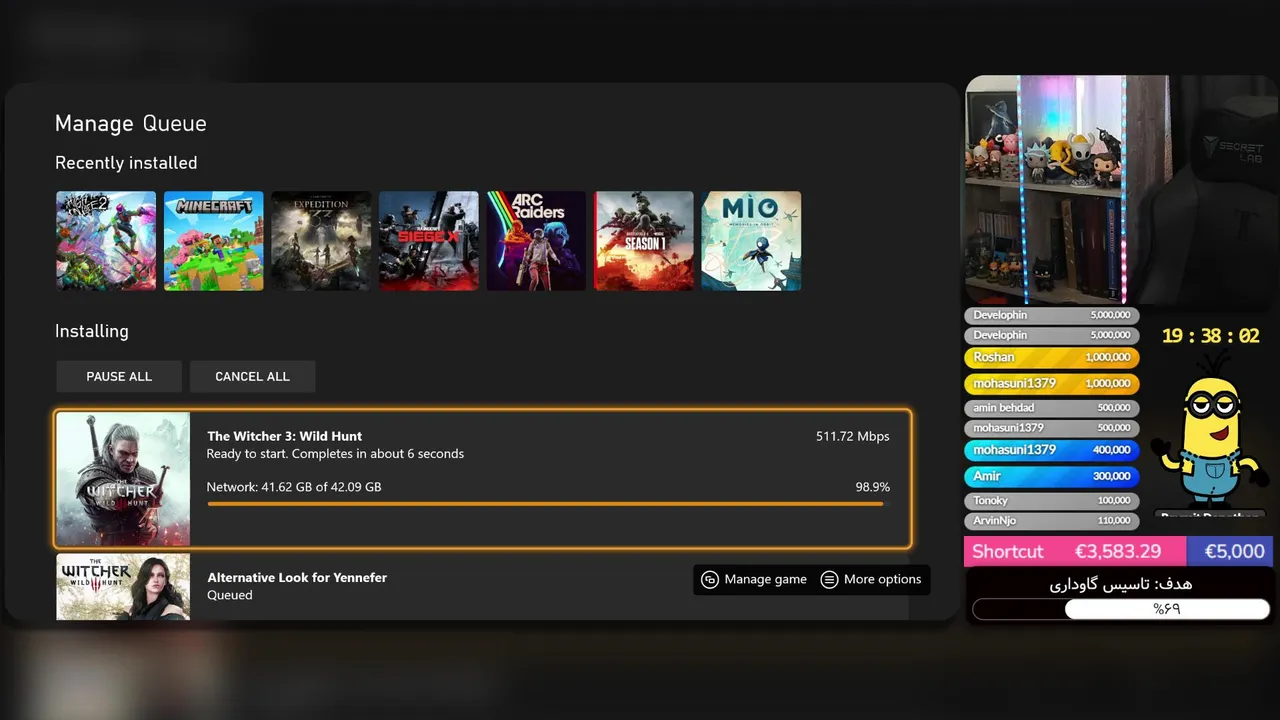Open the High on Life 2 tile
The image size is (1280, 720).
point(106,241)
